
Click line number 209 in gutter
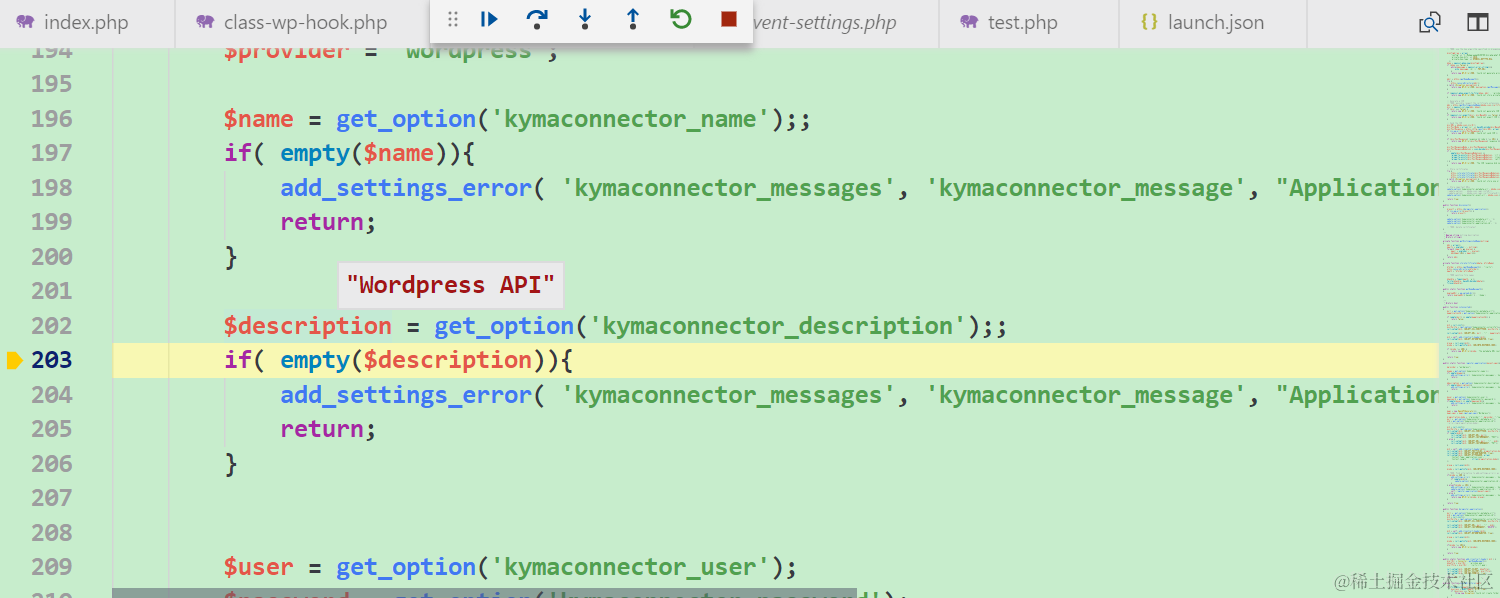point(52,567)
